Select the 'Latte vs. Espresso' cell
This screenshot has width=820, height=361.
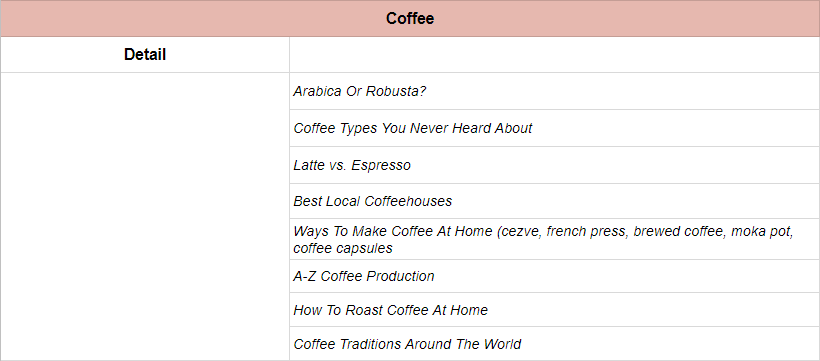pos(554,165)
